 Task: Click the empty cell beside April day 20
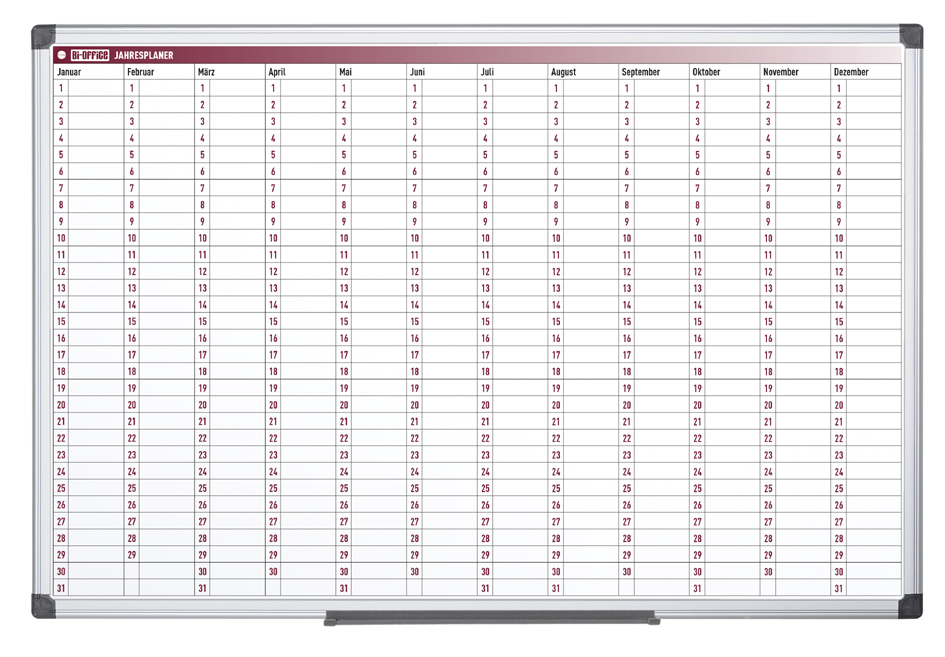coord(308,405)
